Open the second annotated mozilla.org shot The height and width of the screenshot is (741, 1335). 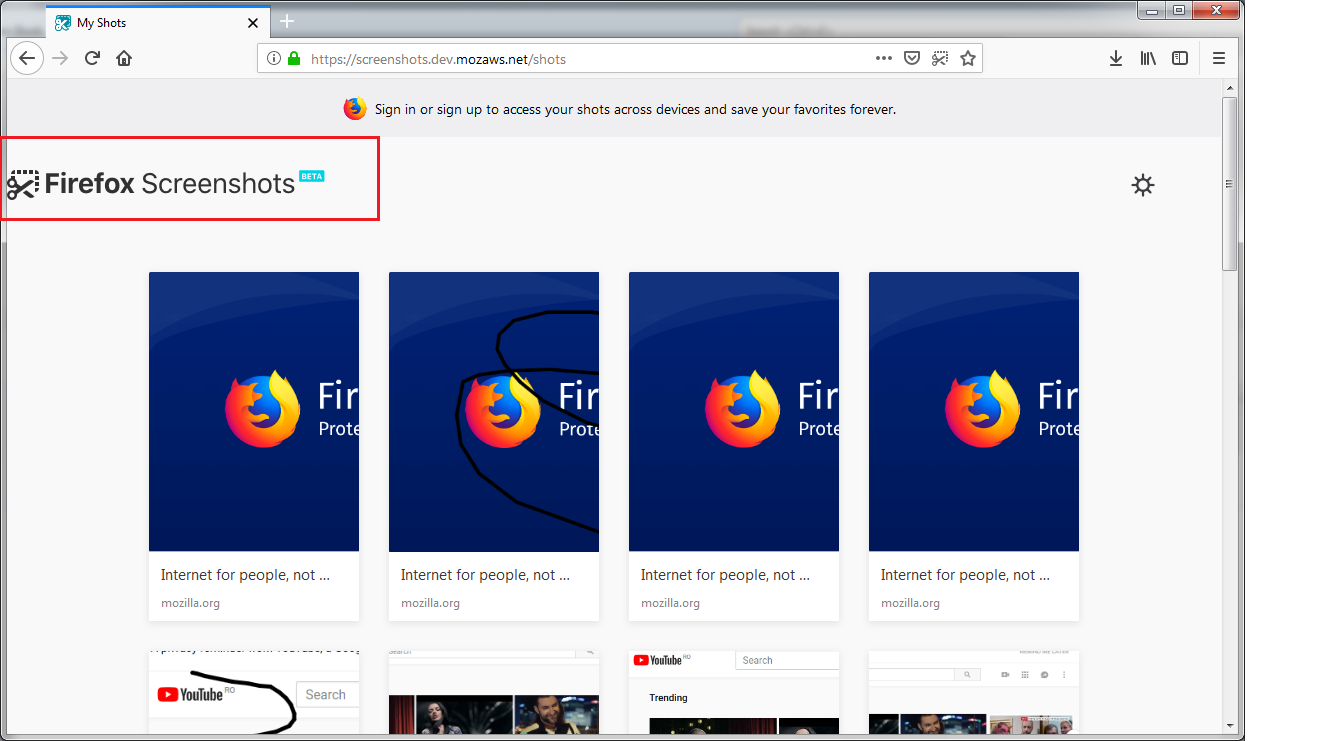tap(493, 410)
